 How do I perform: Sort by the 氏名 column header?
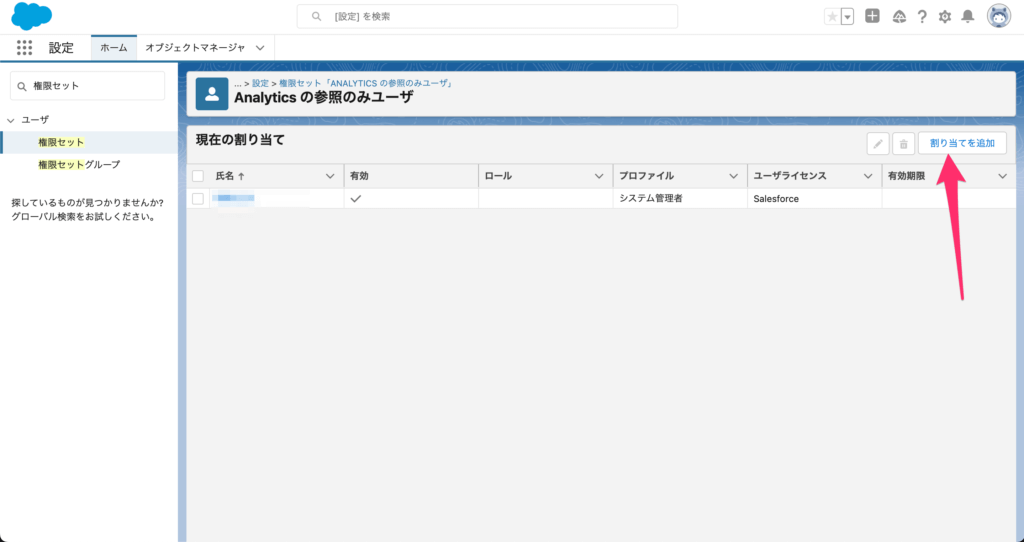230,176
